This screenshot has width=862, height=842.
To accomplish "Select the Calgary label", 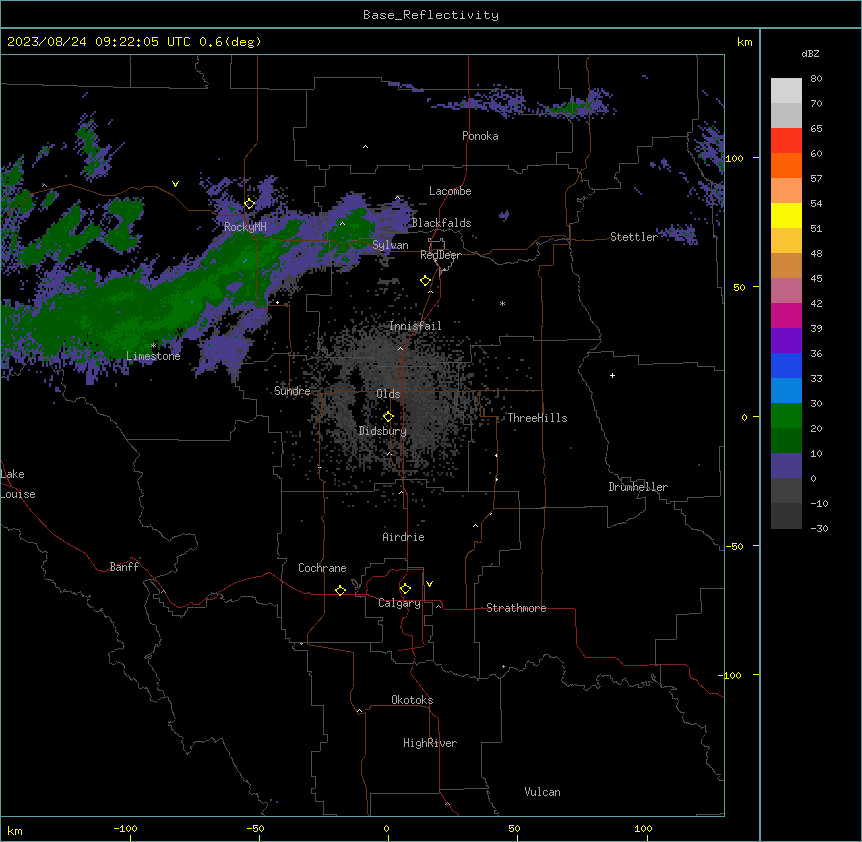I will point(400,603).
